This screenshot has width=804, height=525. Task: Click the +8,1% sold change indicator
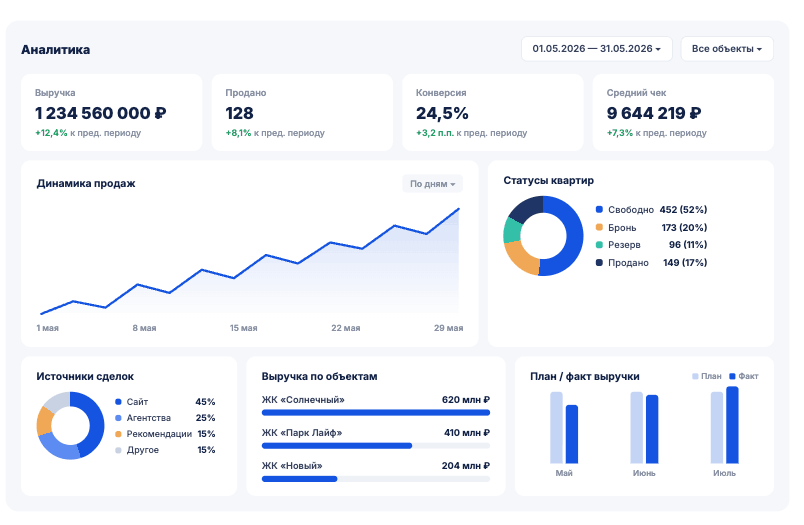[x=238, y=133]
